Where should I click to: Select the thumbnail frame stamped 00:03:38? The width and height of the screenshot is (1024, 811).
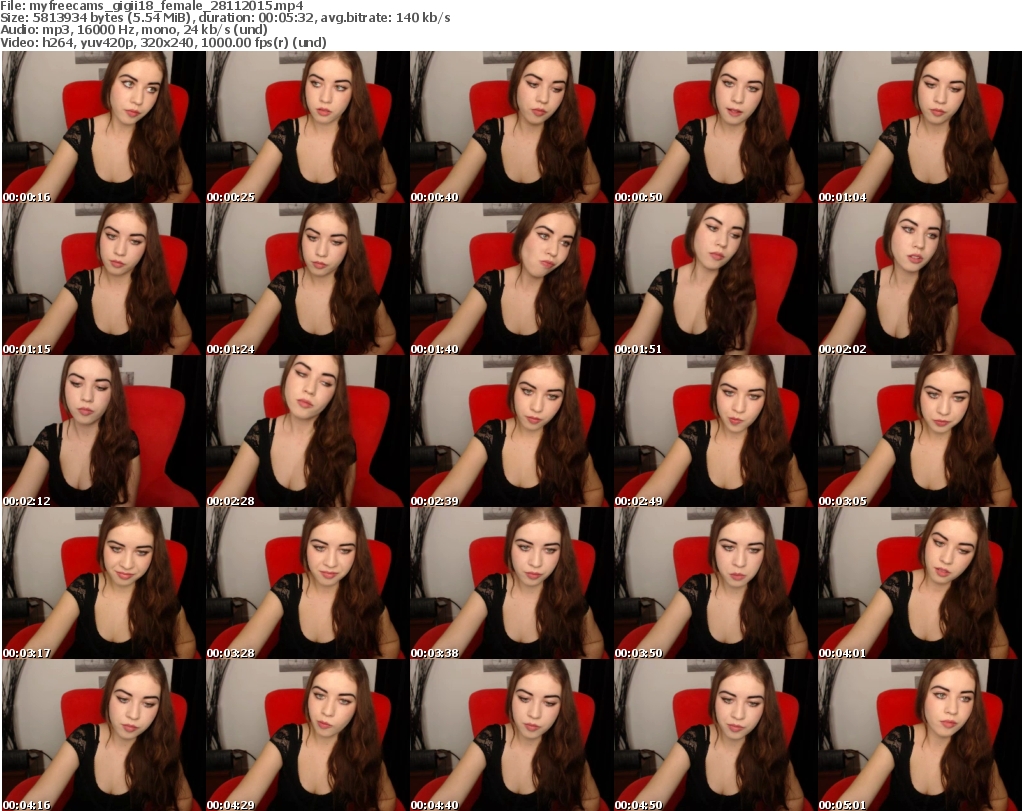click(511, 583)
